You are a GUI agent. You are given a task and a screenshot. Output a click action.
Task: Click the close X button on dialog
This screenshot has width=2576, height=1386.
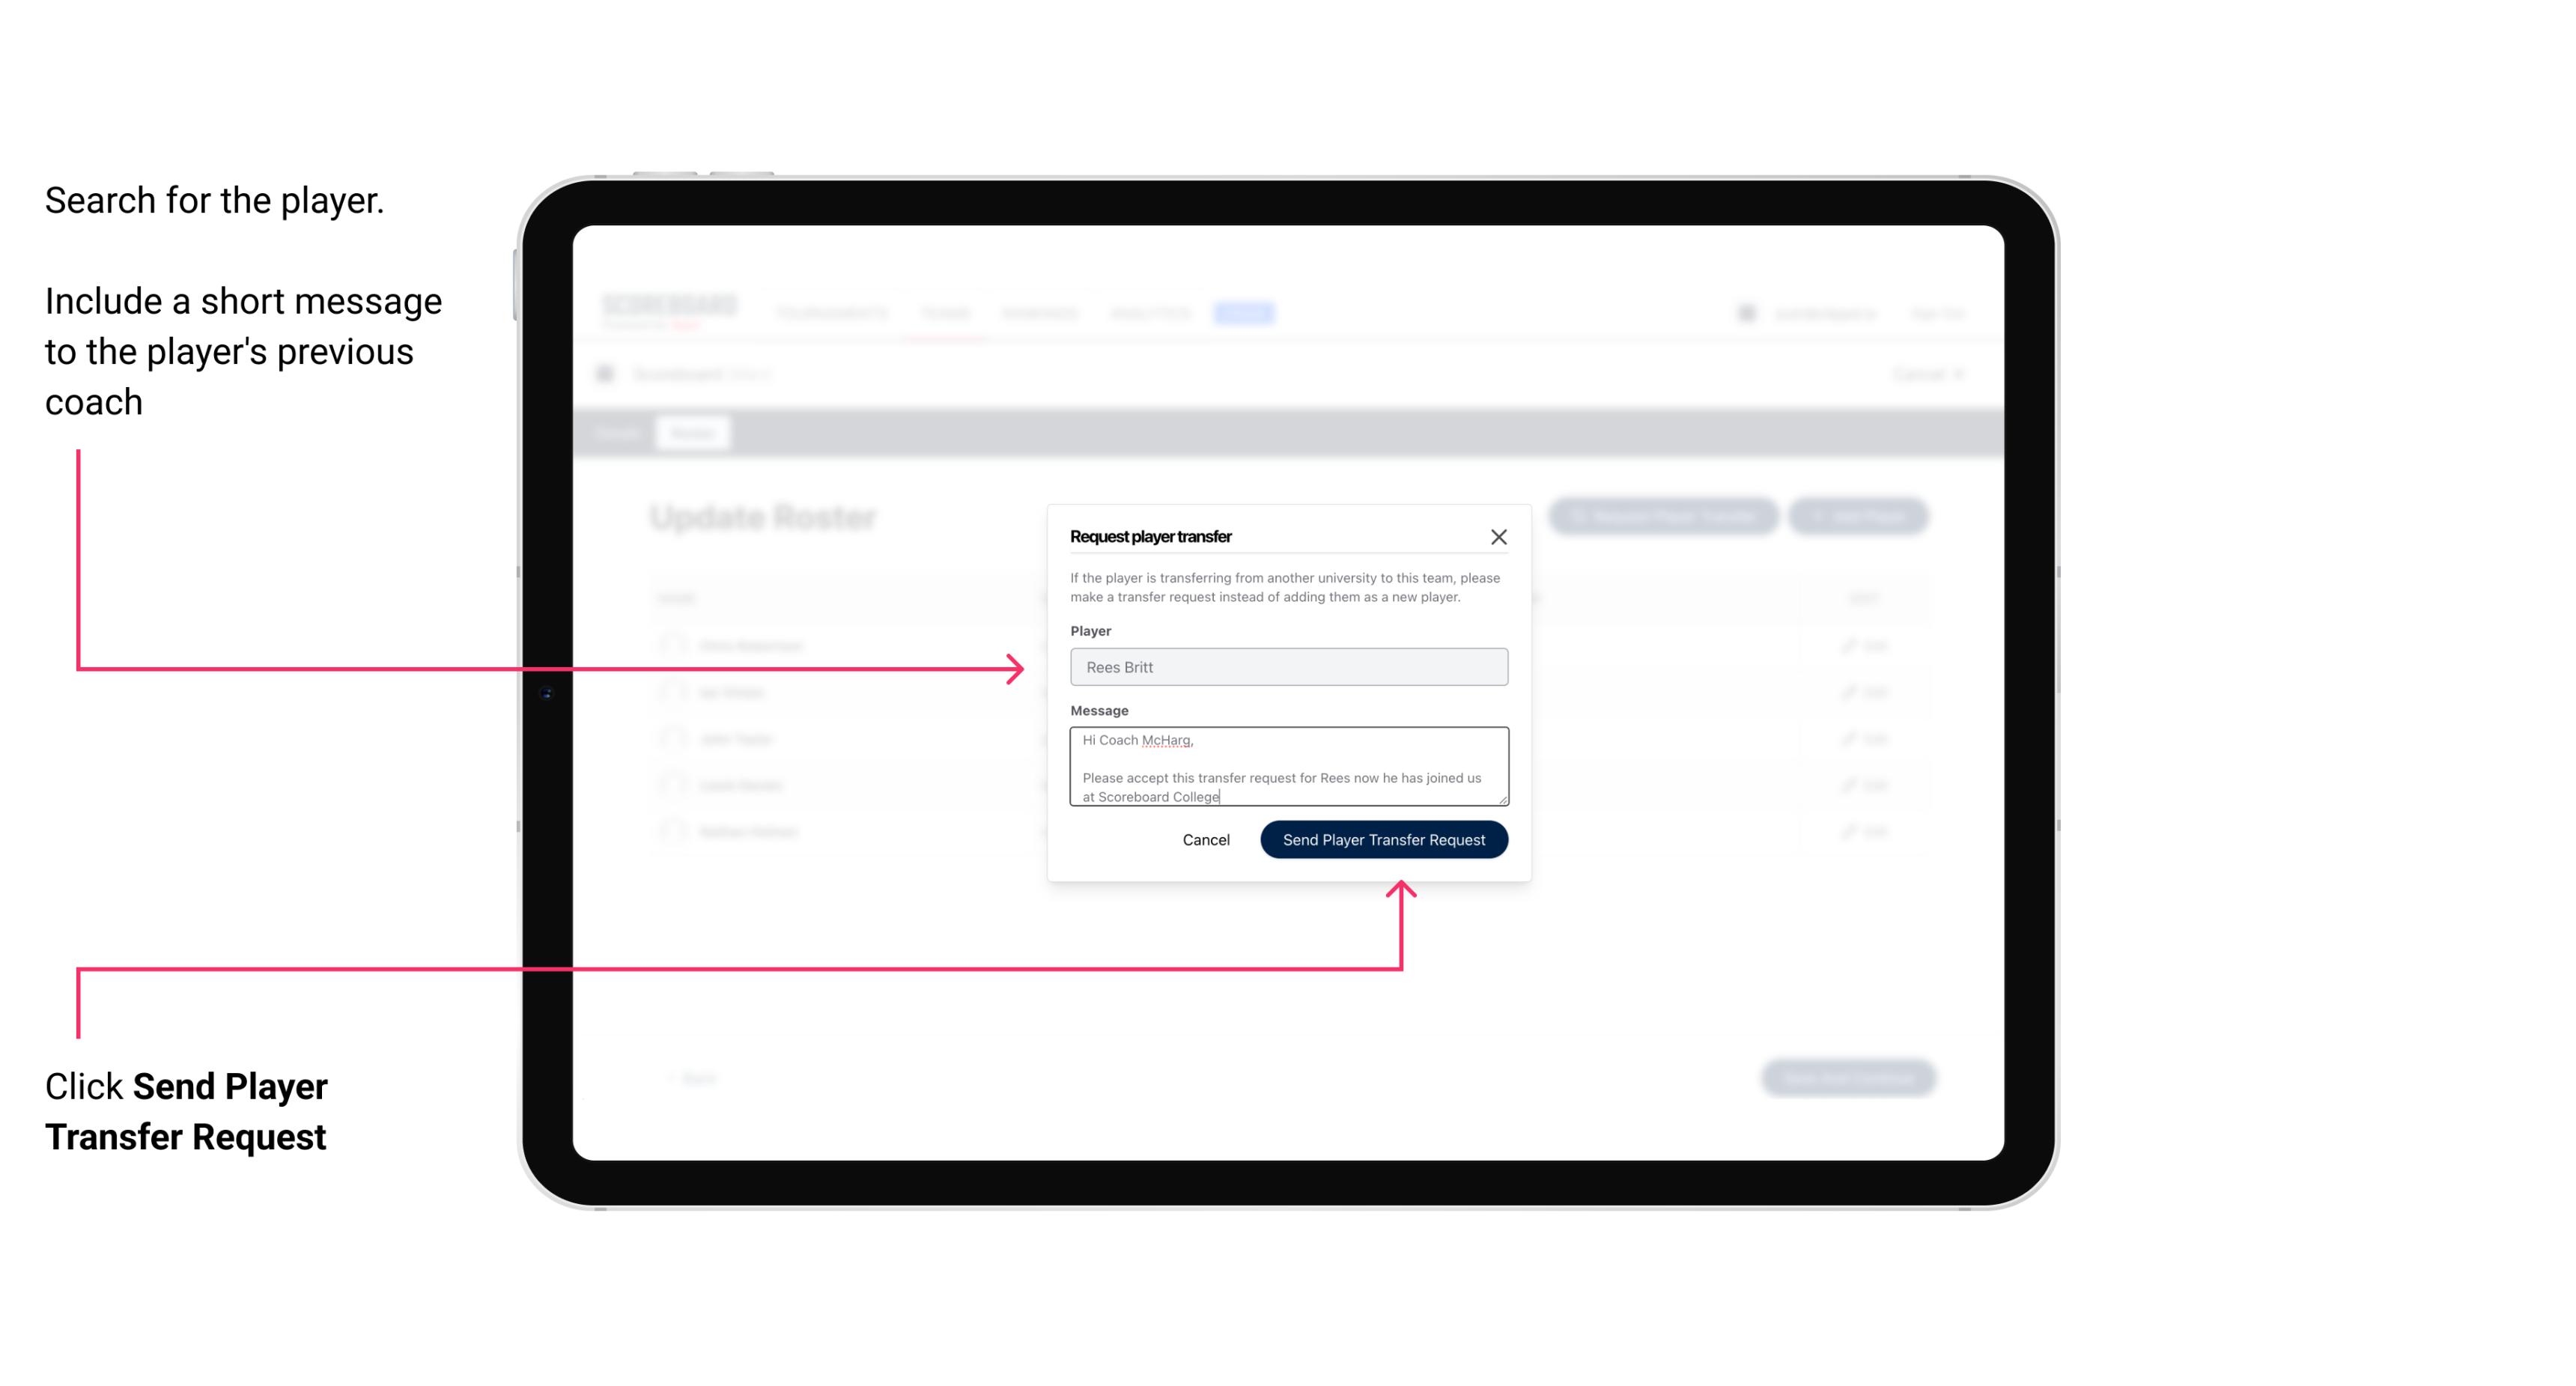pyautogui.click(x=1499, y=536)
